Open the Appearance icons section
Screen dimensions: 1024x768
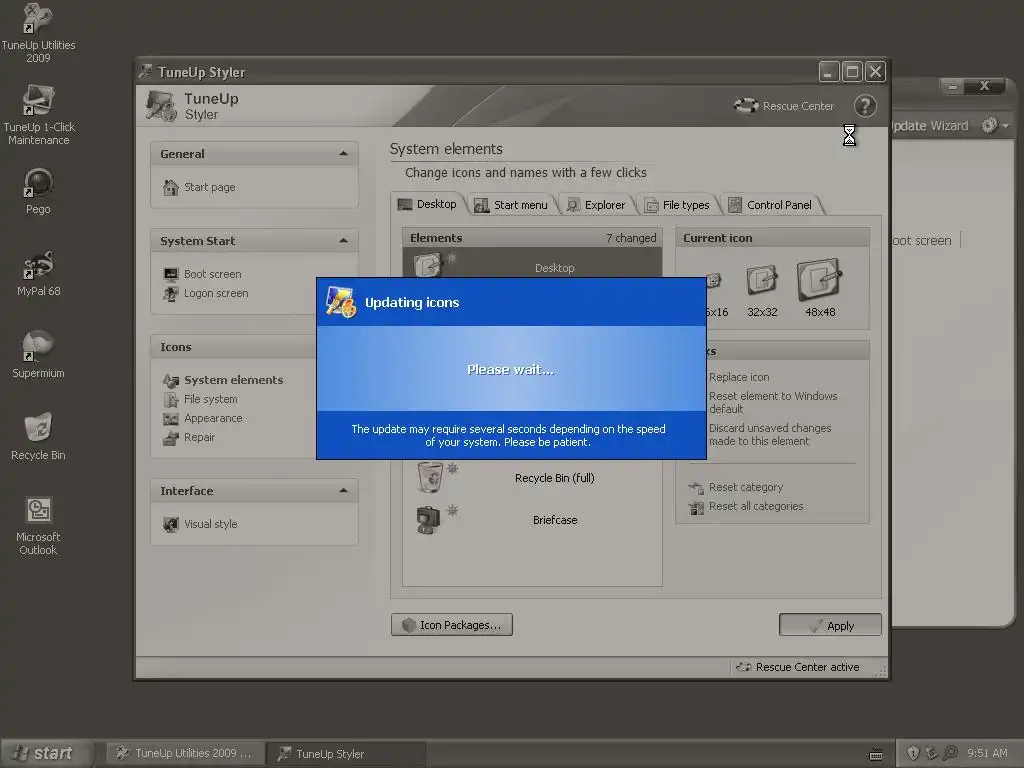pos(202,418)
